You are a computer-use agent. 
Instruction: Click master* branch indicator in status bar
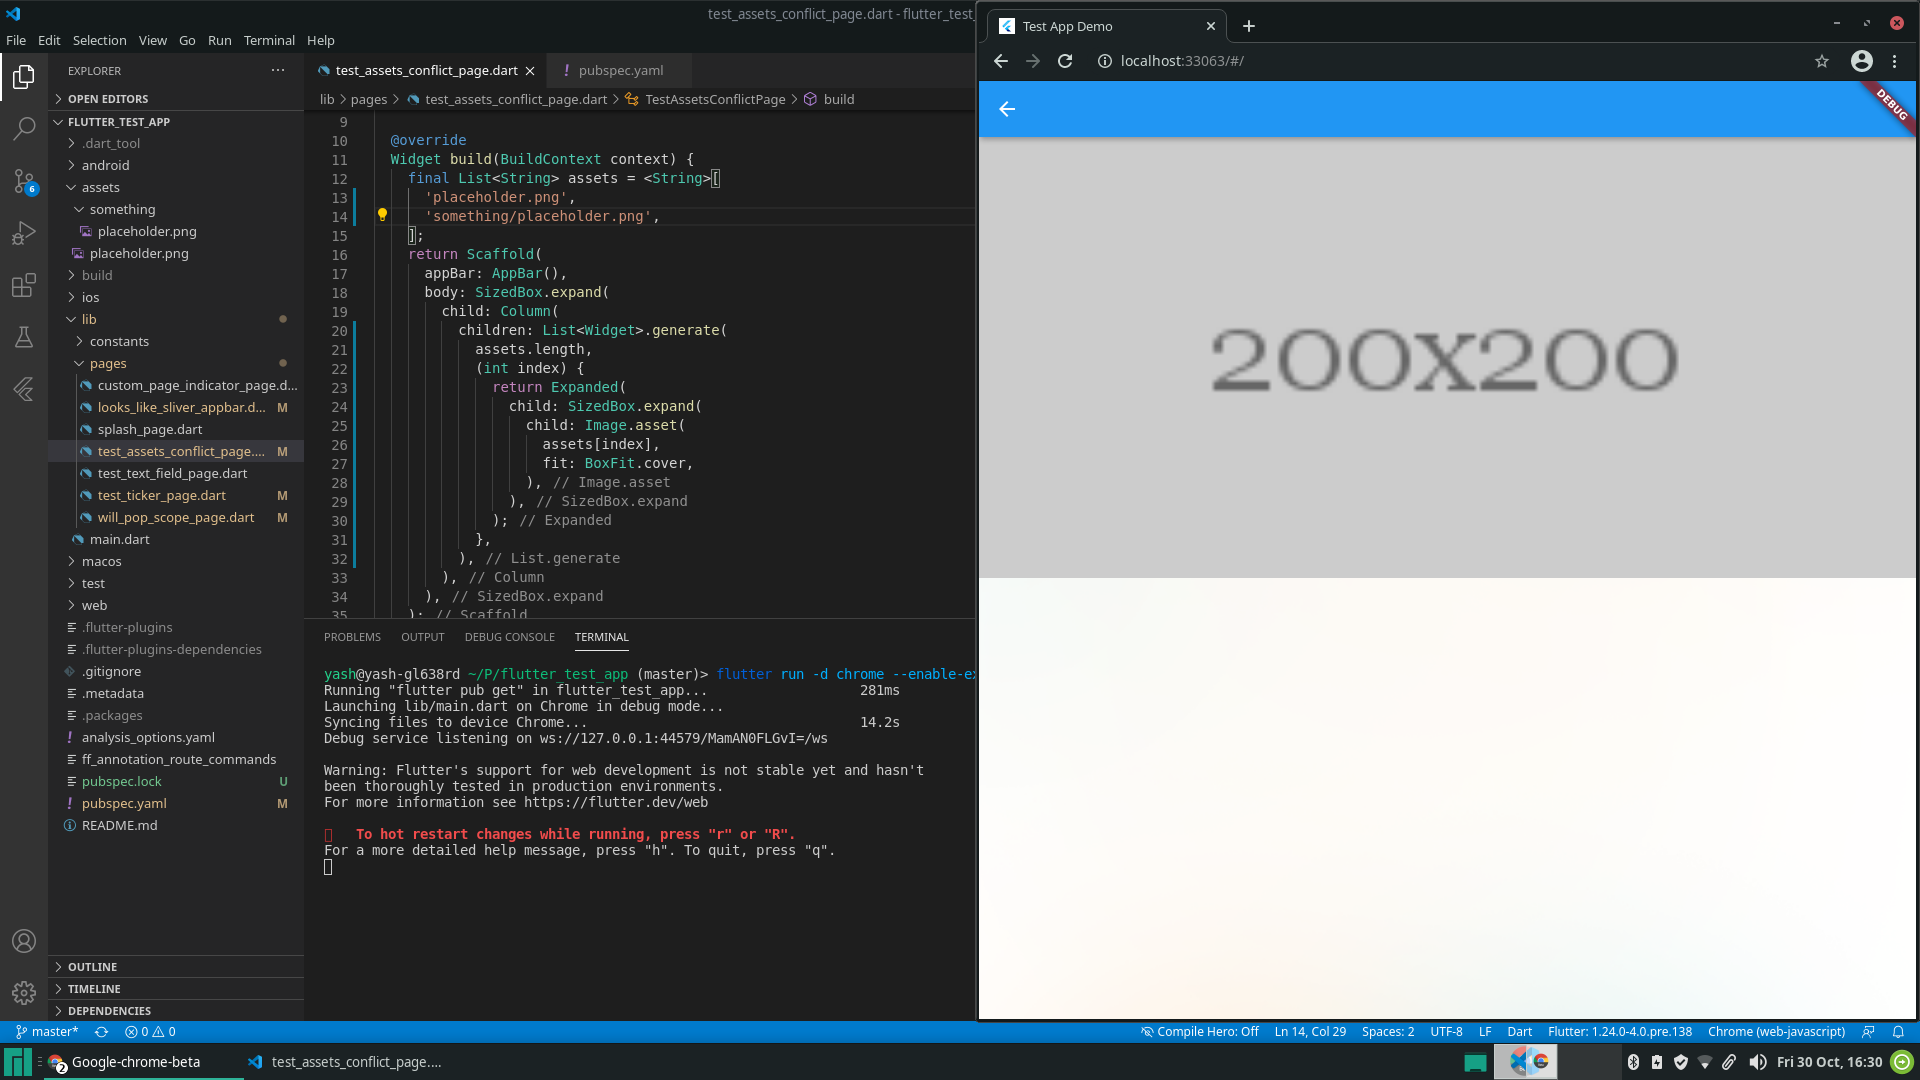click(x=47, y=1032)
